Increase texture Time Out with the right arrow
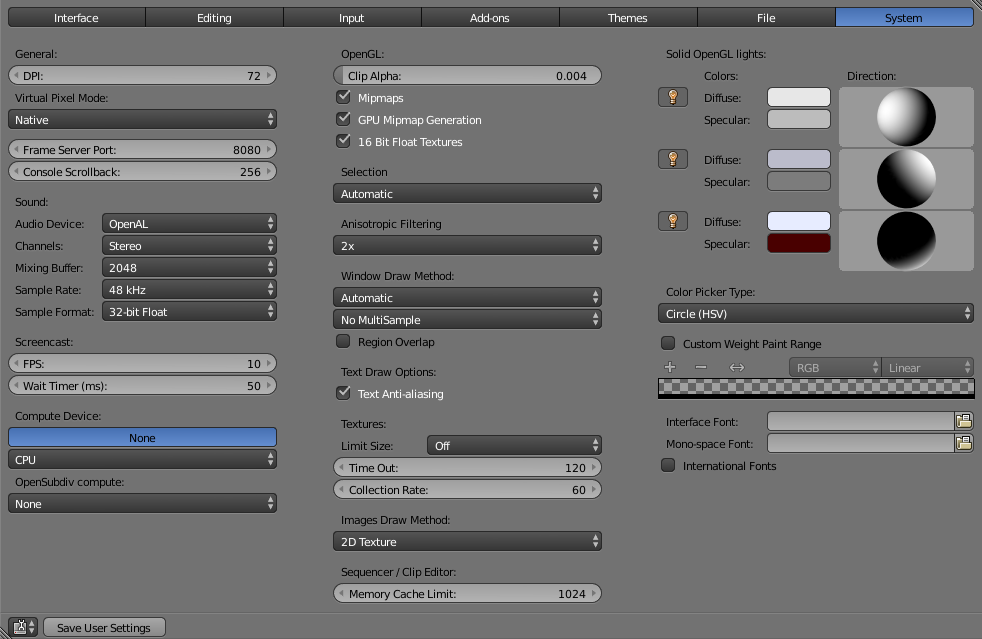 point(594,467)
